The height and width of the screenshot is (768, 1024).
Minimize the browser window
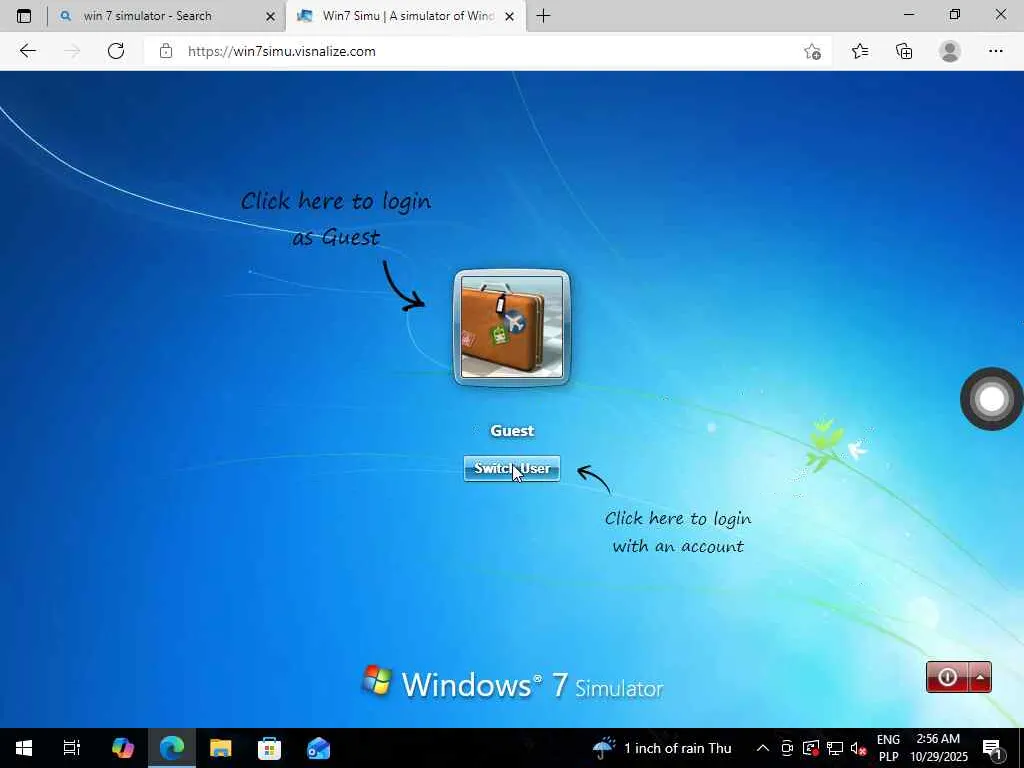tap(909, 14)
